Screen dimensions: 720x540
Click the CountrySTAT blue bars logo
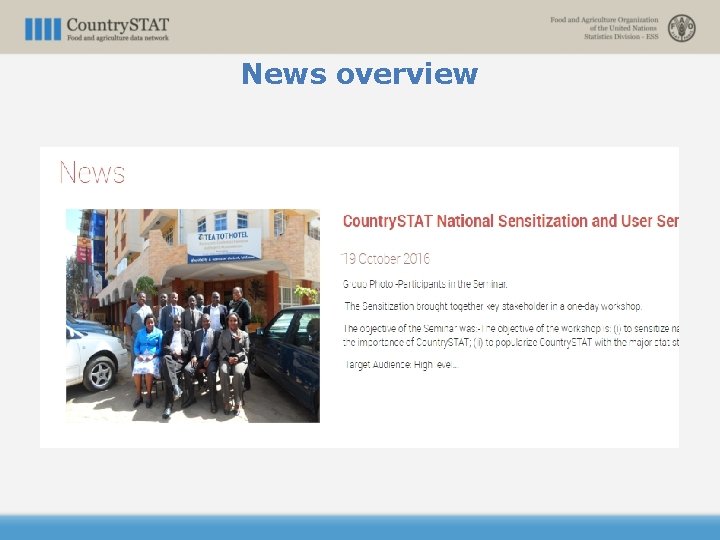pos(43,29)
